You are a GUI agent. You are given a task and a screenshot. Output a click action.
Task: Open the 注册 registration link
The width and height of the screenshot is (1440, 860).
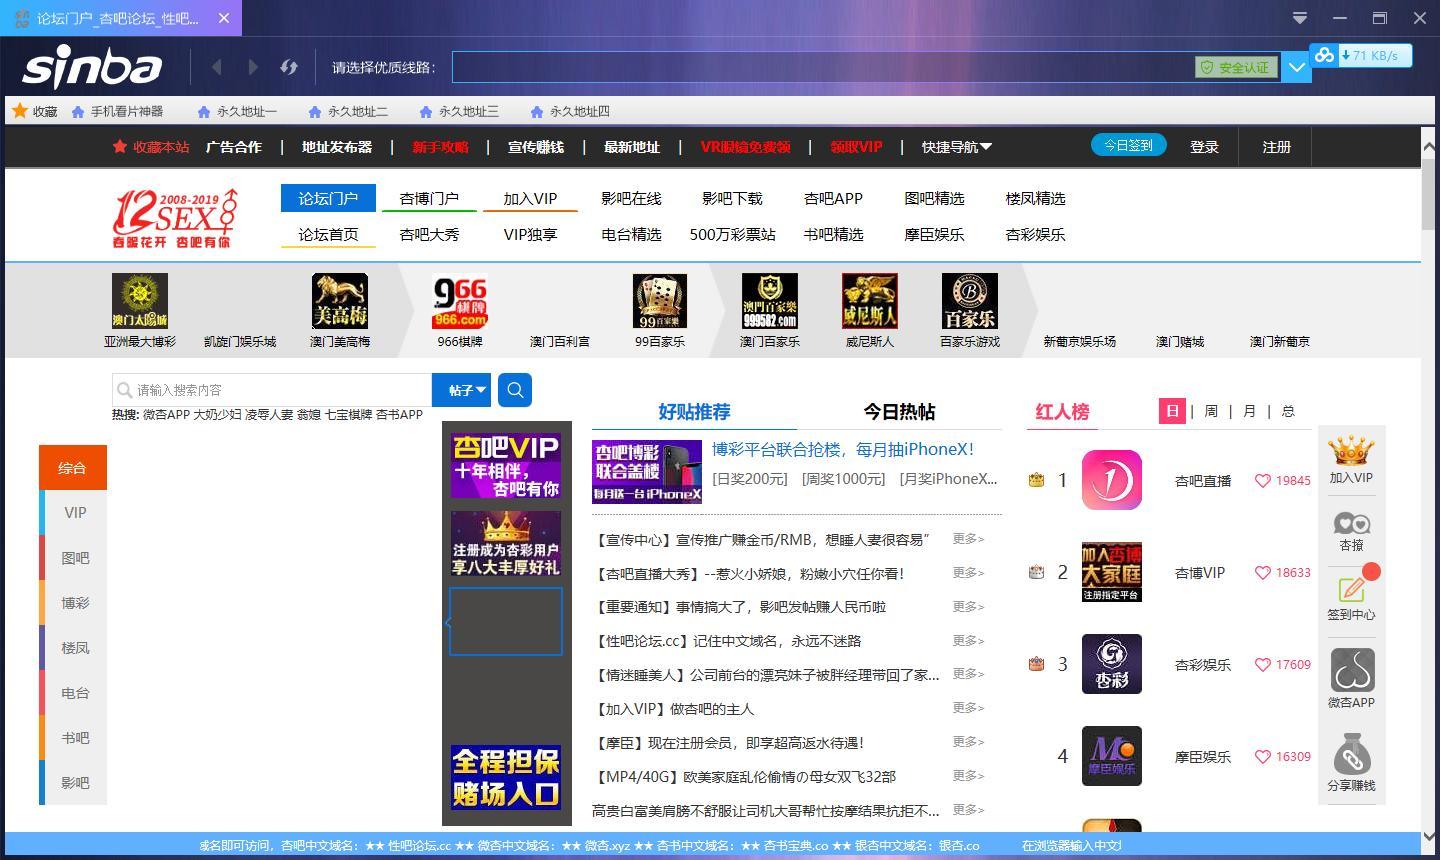pos(1277,147)
